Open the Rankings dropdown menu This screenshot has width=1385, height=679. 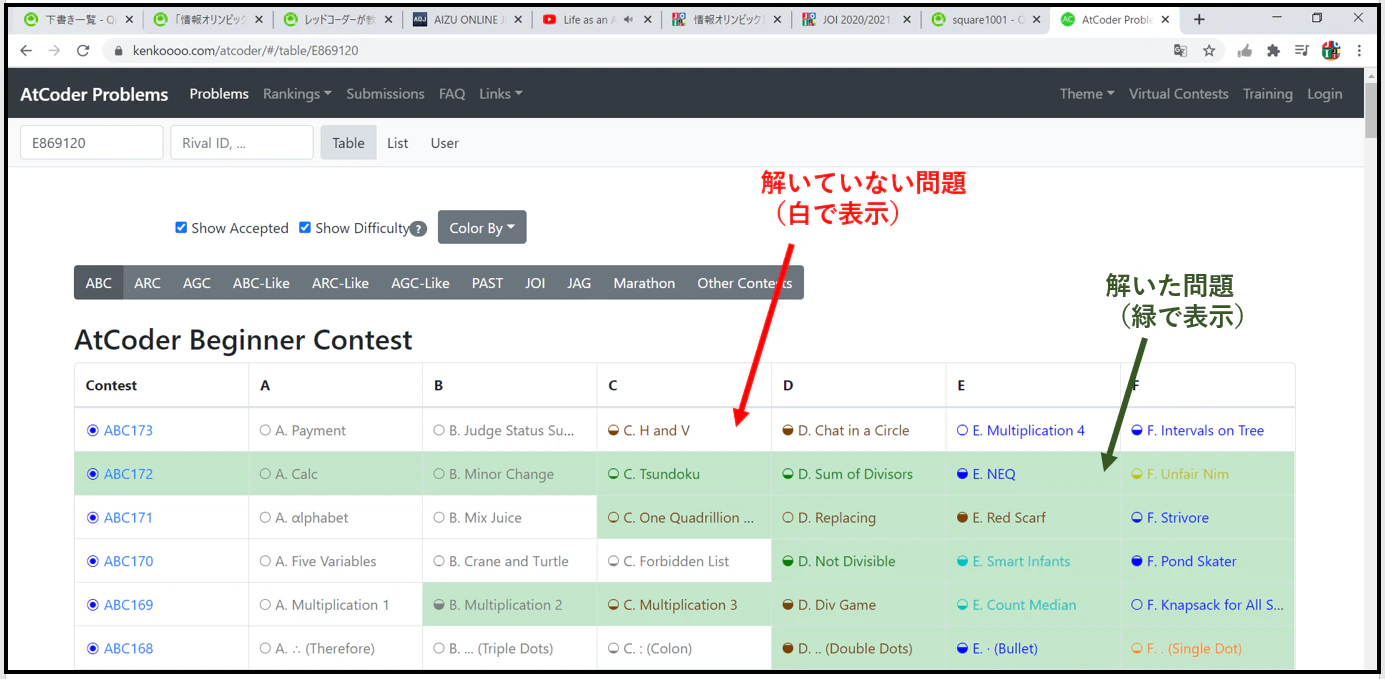tap(297, 94)
